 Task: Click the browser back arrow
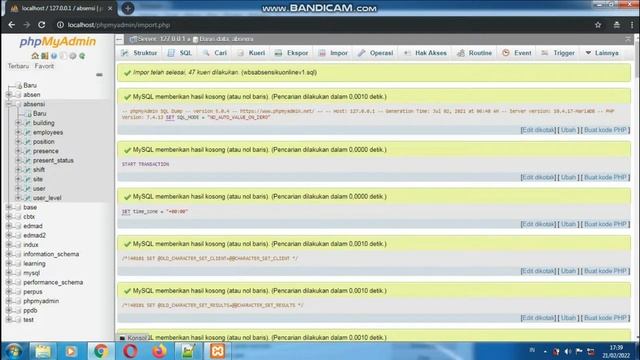tap(11, 25)
